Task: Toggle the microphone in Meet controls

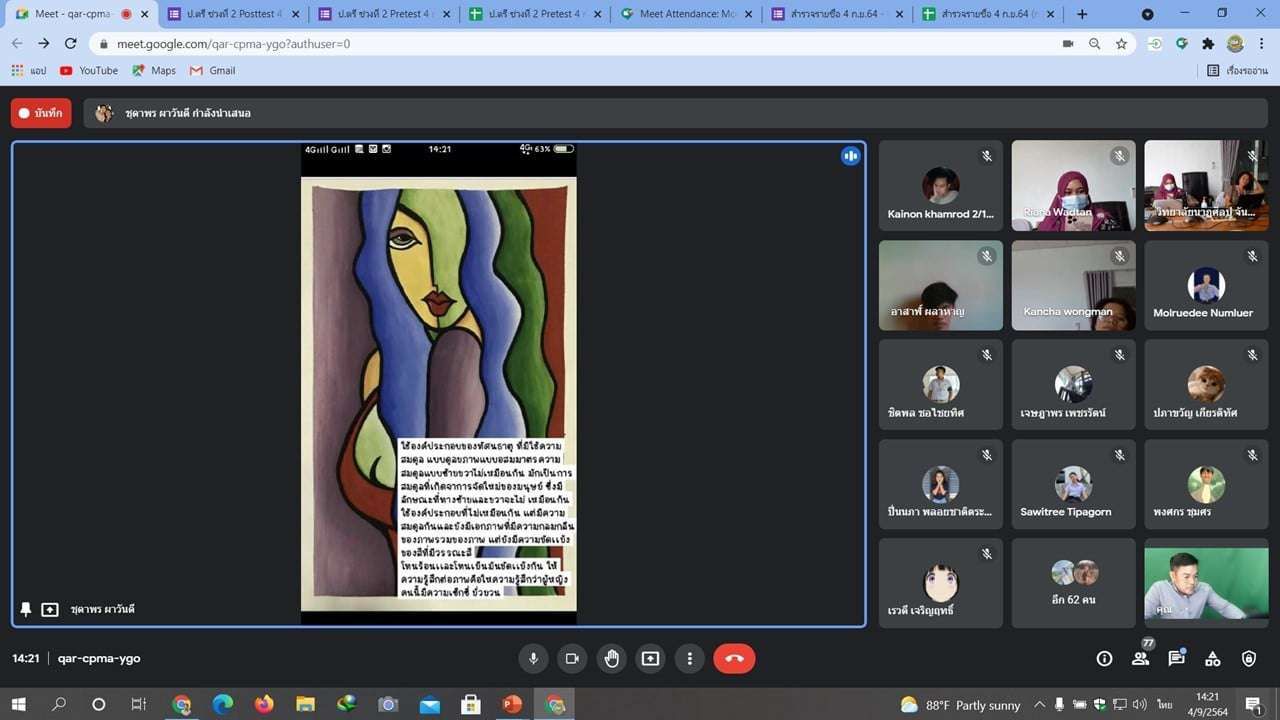Action: (x=533, y=658)
